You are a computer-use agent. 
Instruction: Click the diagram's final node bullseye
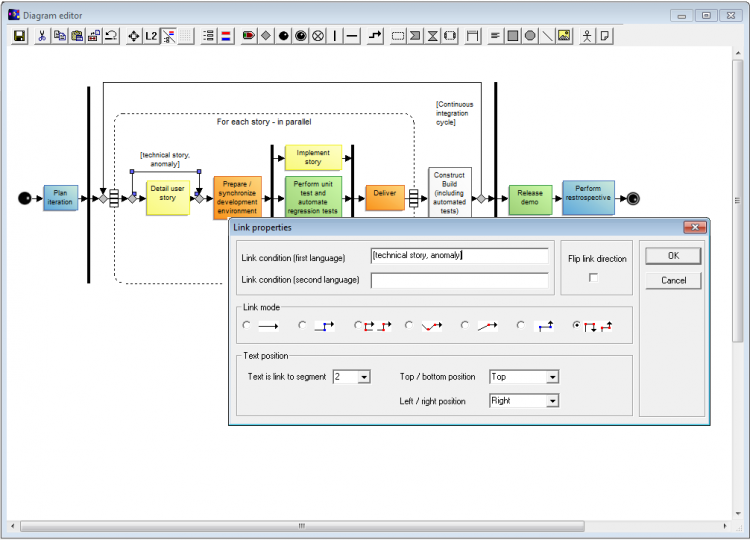(633, 198)
